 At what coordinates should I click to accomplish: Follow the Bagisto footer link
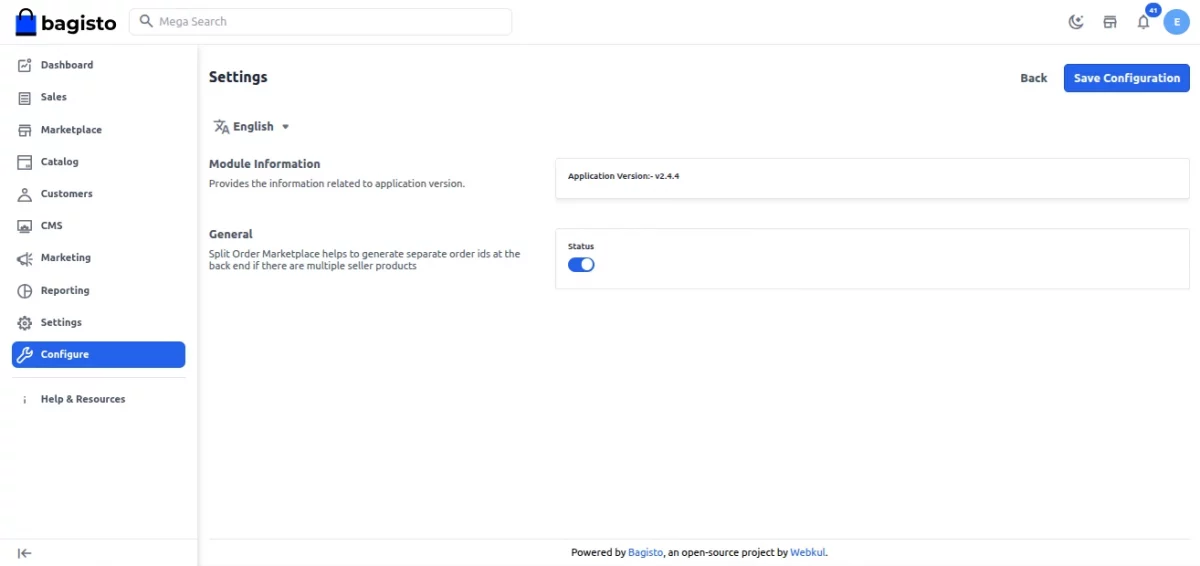(x=646, y=552)
